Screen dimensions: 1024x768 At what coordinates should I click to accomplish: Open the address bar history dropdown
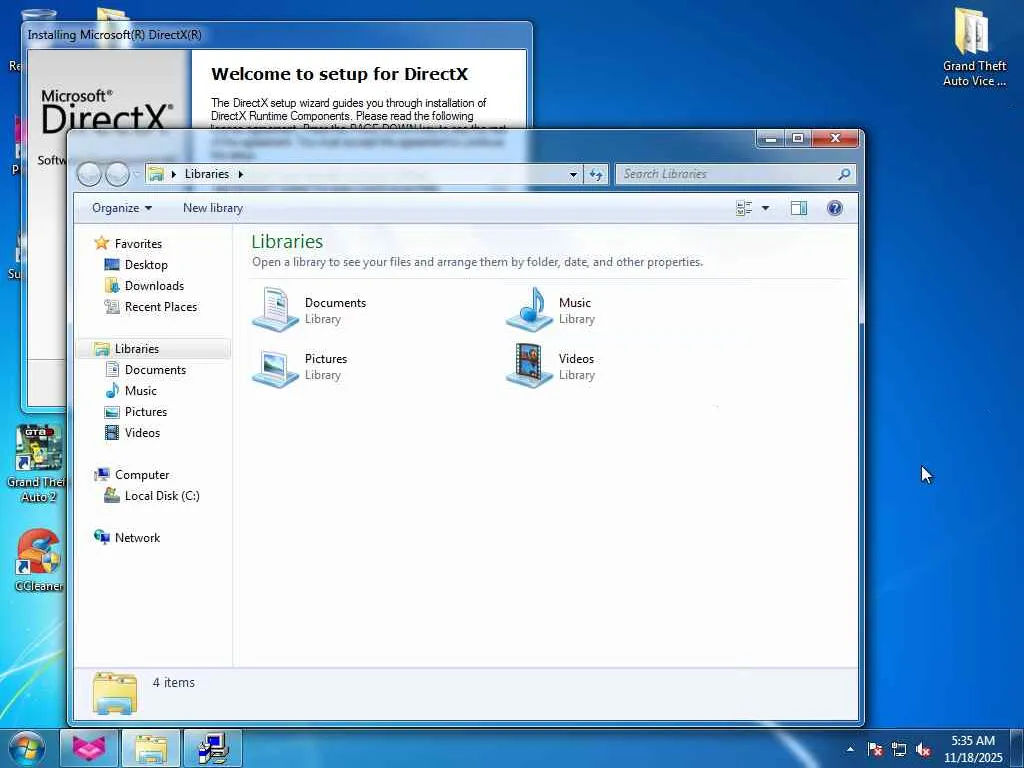click(573, 174)
